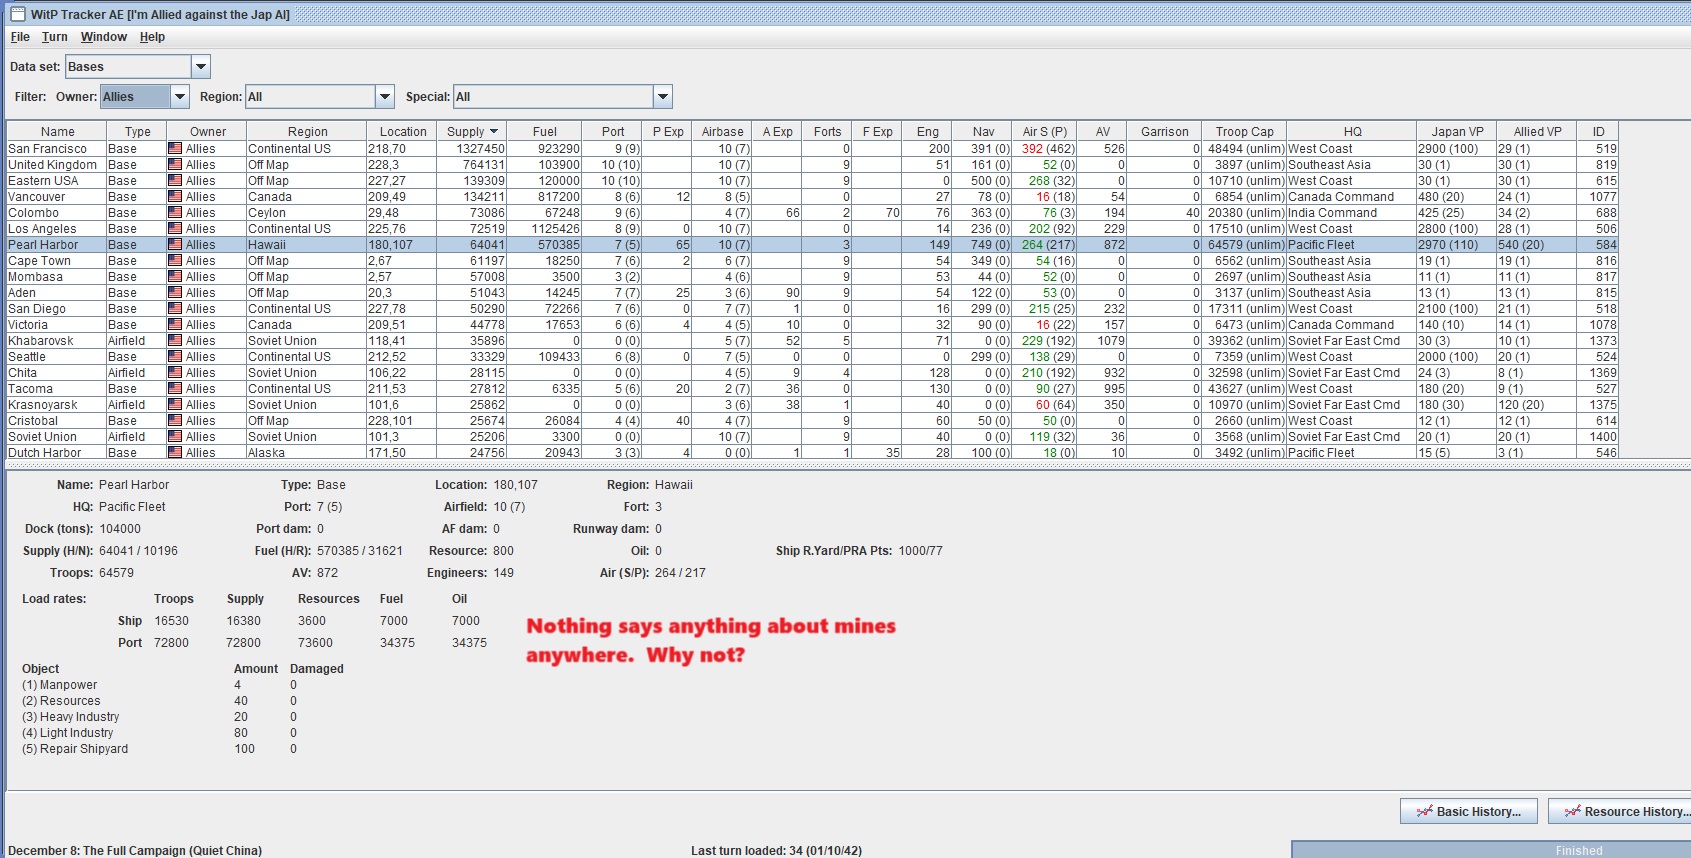Click the flag icon in Colombo row
The height and width of the screenshot is (858, 1691).
point(175,213)
